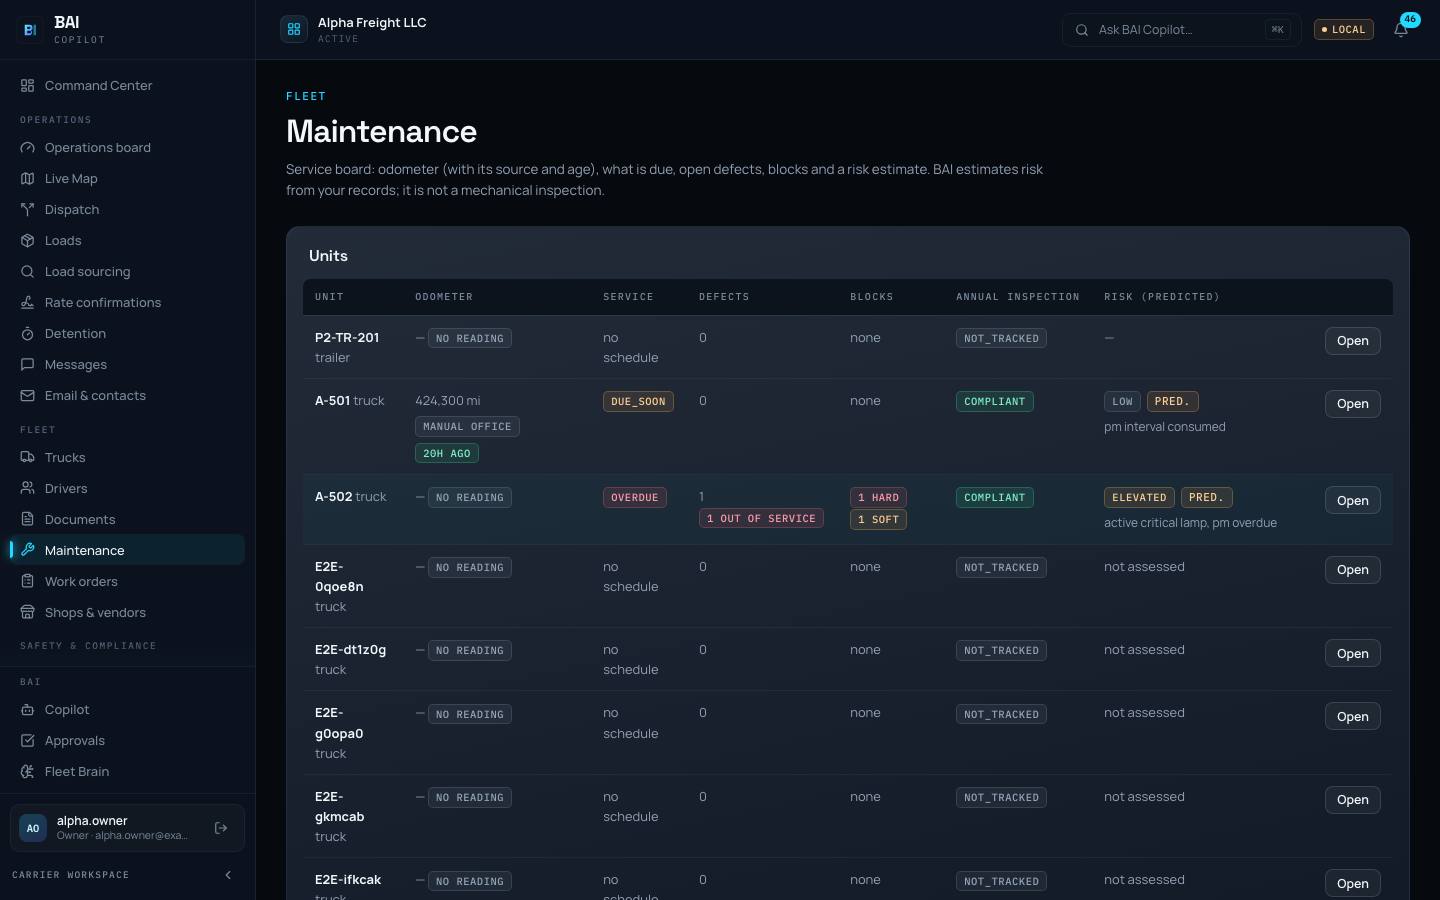Open unit P2-TR-201
The width and height of the screenshot is (1440, 900).
pyautogui.click(x=1352, y=341)
